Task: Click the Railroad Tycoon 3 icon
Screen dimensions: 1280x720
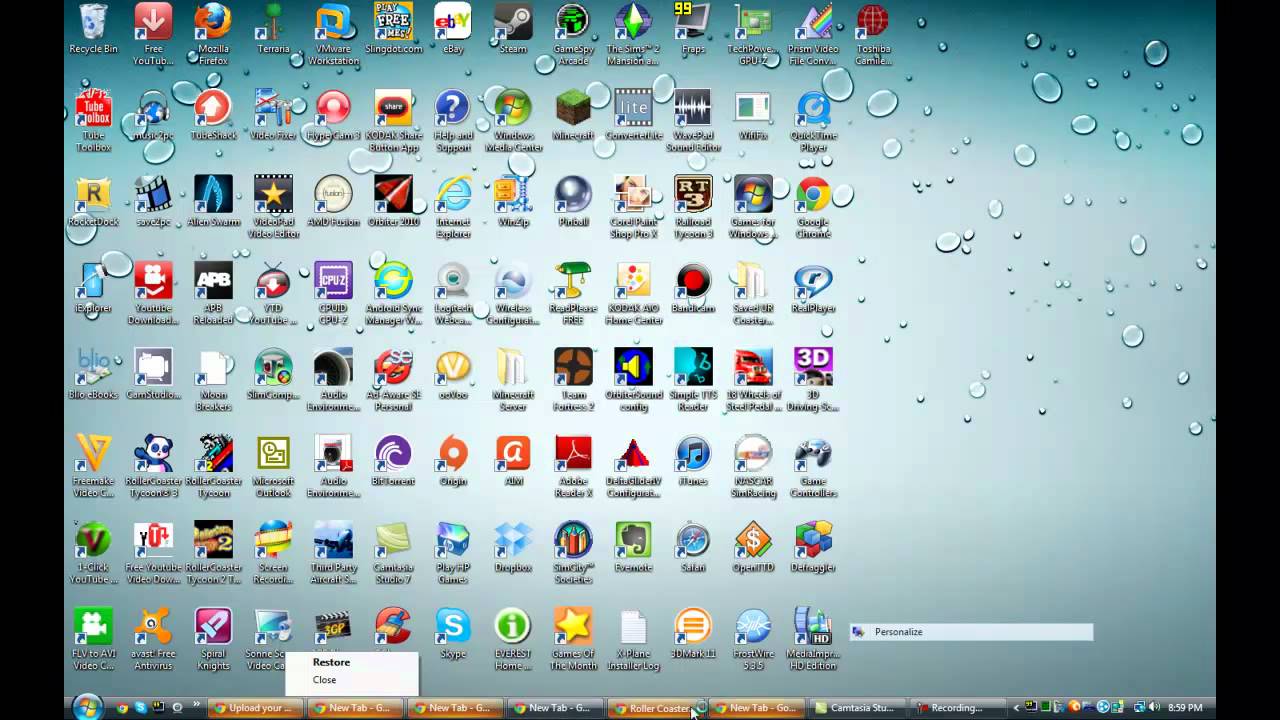Action: pyautogui.click(x=693, y=207)
